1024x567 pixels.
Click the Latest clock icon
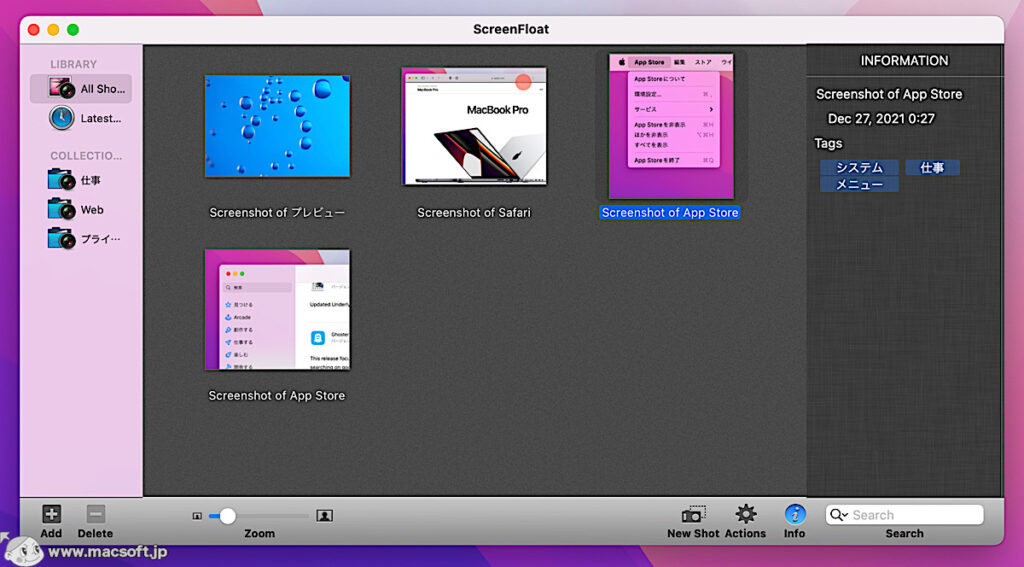61,118
